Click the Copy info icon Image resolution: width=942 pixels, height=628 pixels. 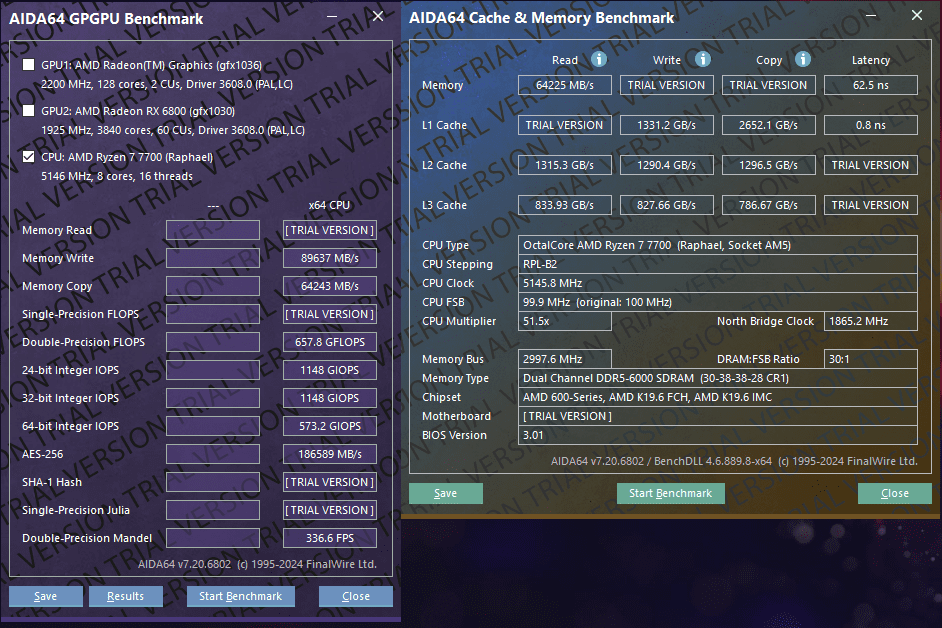[803, 59]
